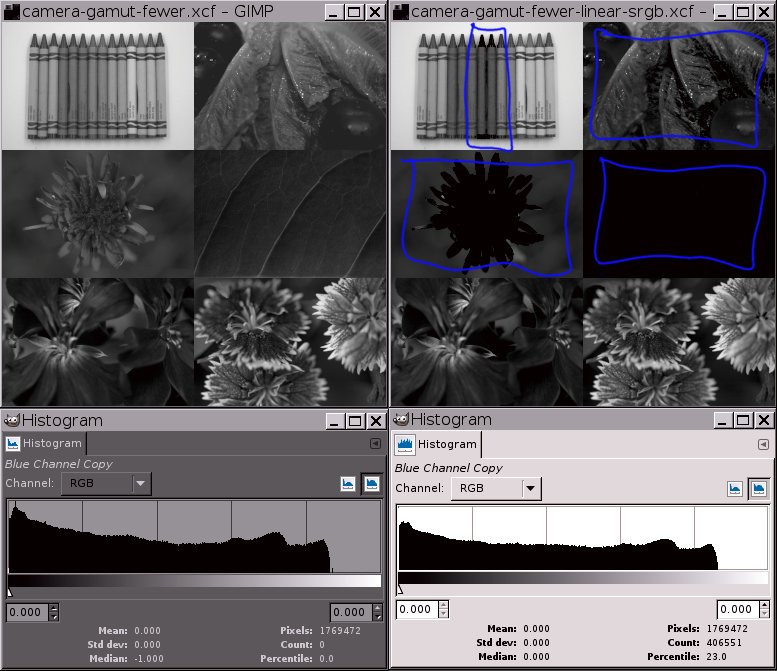Viewport: 777px width, 671px height.
Task: Click stepper arrows of right histogram end field
Action: coord(764,609)
